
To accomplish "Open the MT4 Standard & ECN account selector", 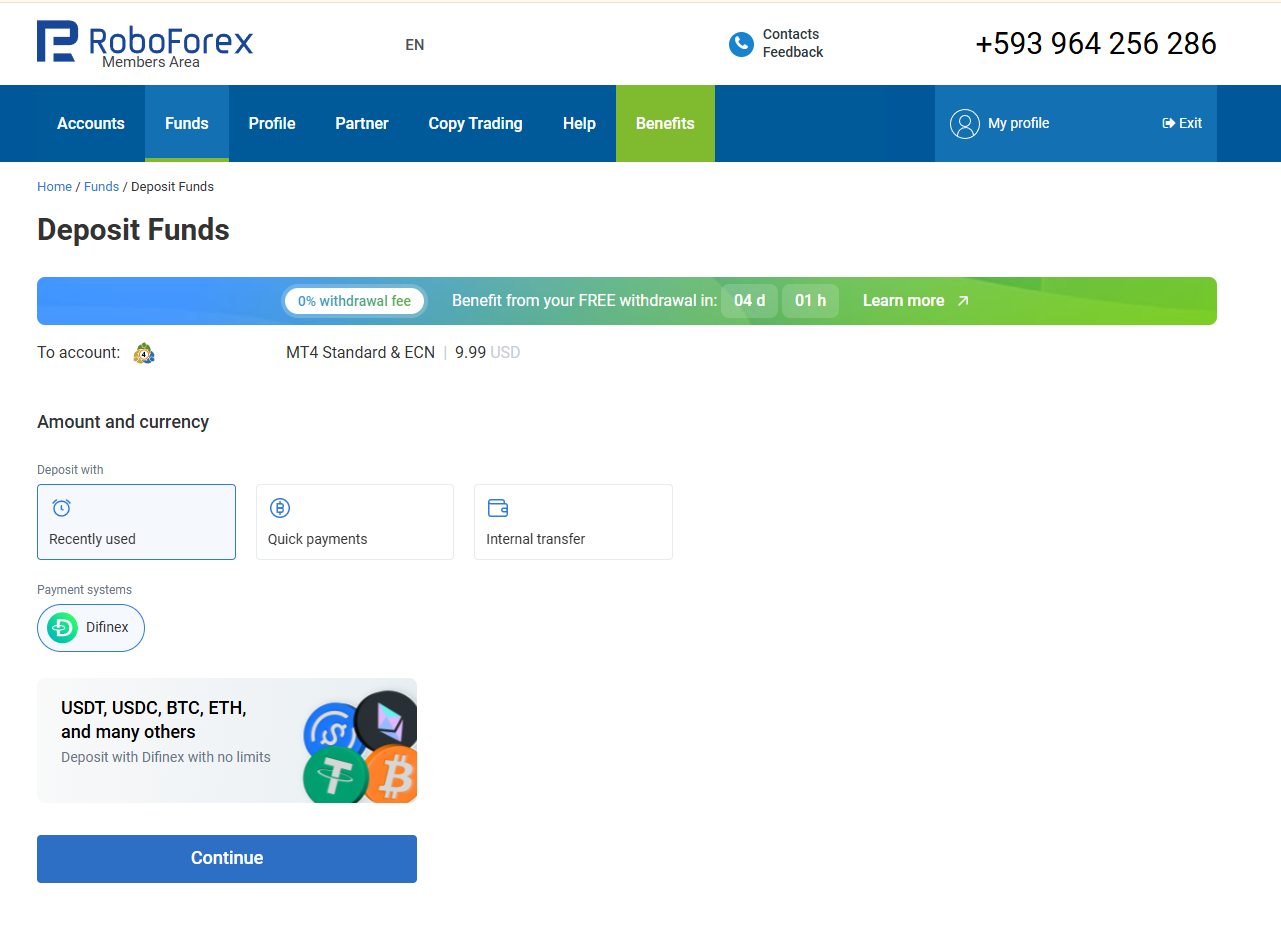I will (403, 353).
